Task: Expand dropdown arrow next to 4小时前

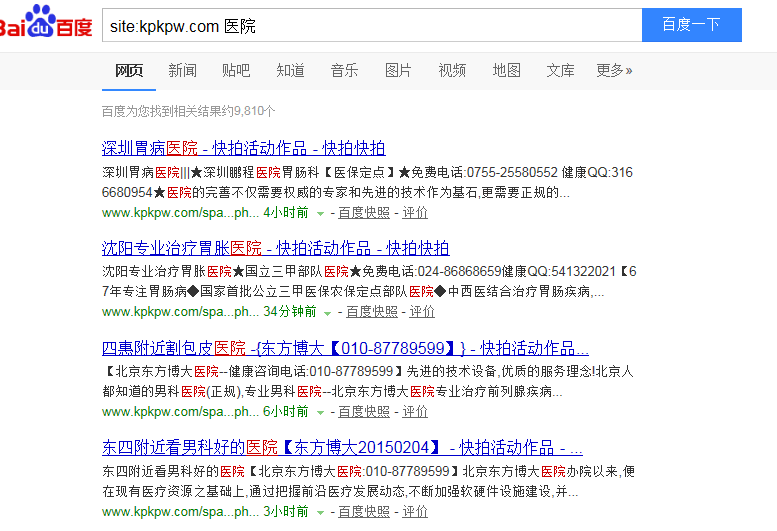Action: [x=321, y=214]
